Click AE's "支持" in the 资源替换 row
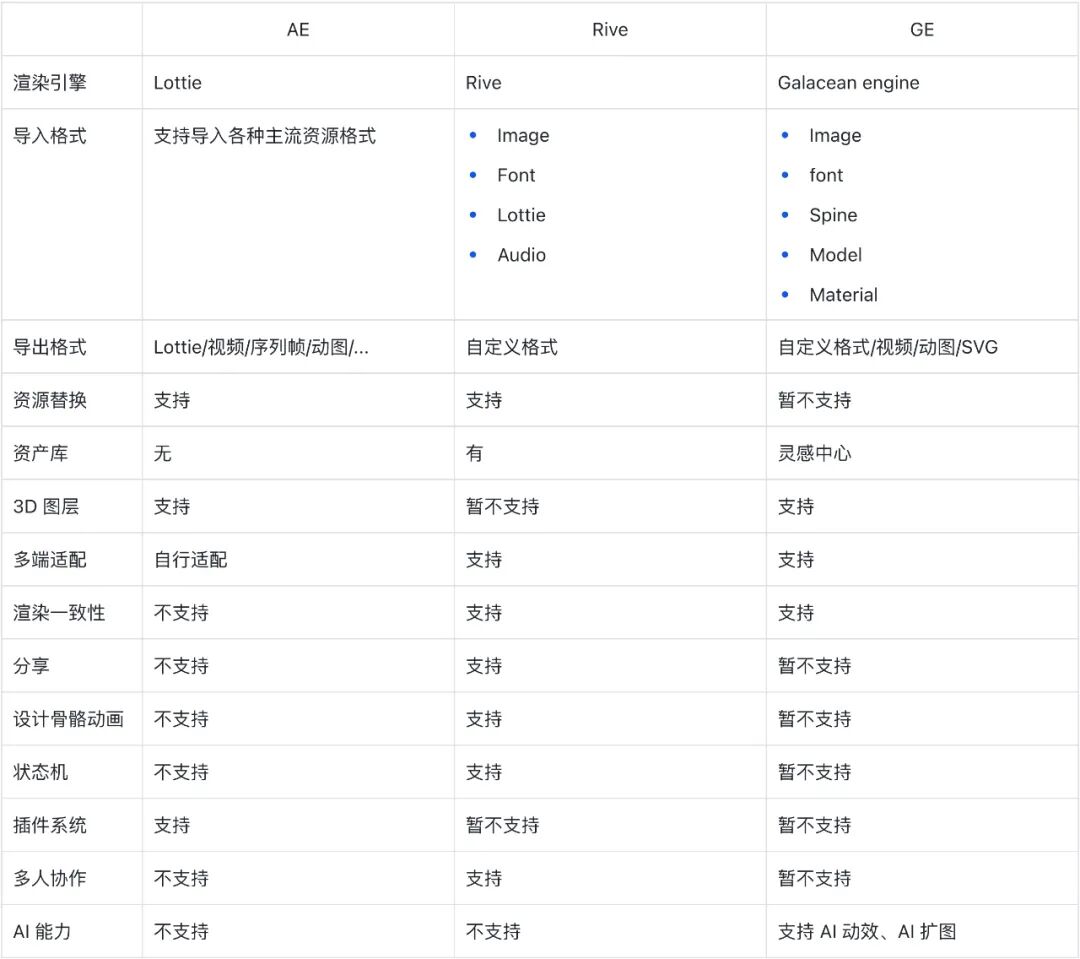1080x959 pixels. [172, 400]
